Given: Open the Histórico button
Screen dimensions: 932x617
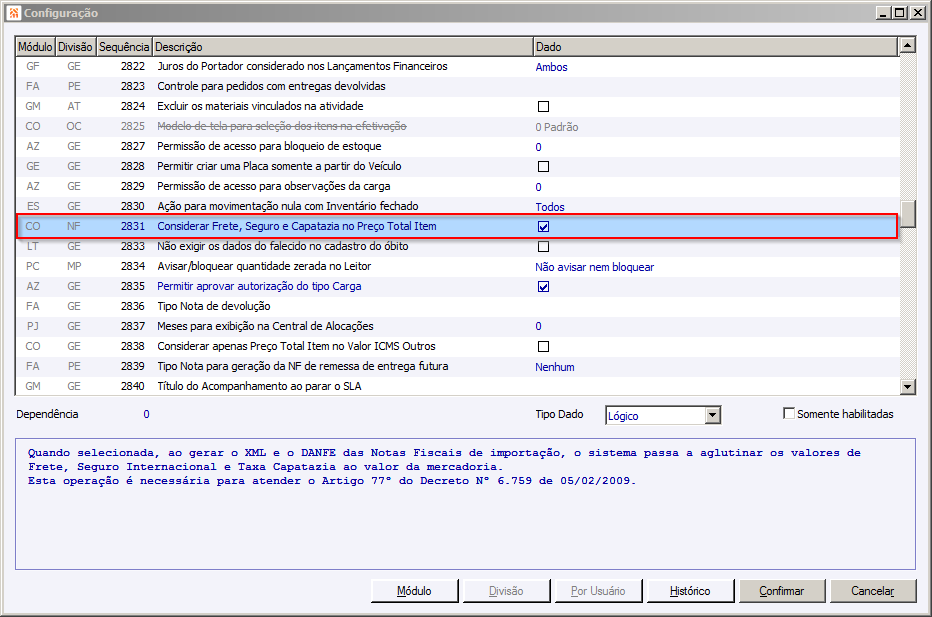Looking at the screenshot, I should click(690, 591).
